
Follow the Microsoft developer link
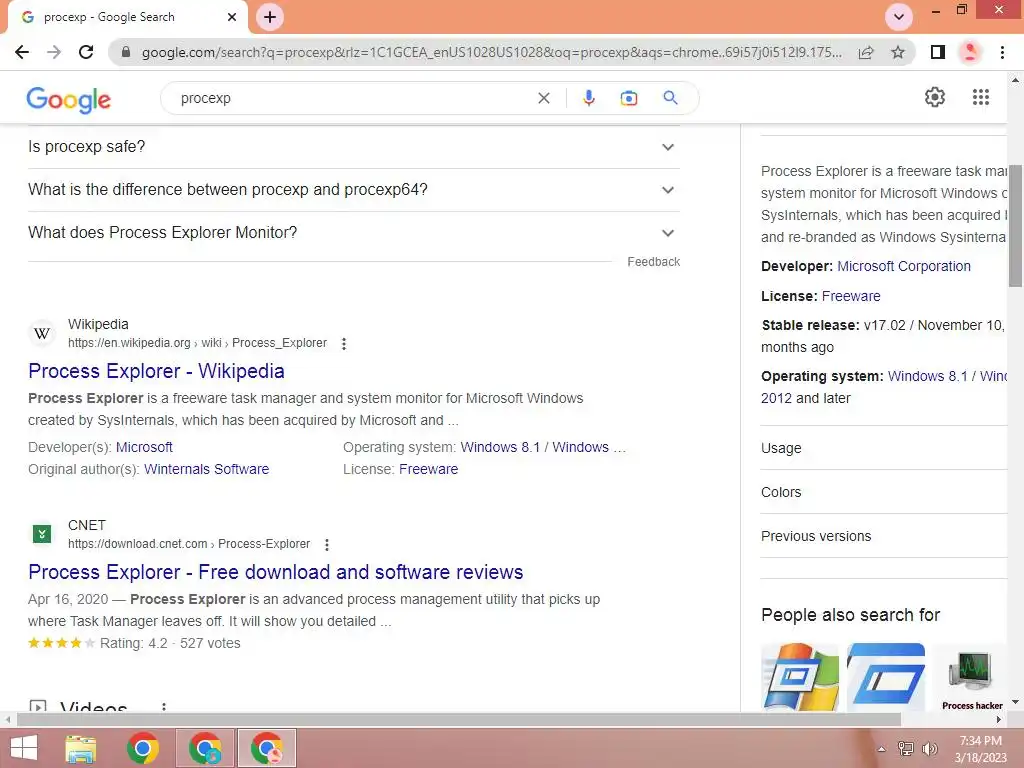pyautogui.click(x=144, y=447)
